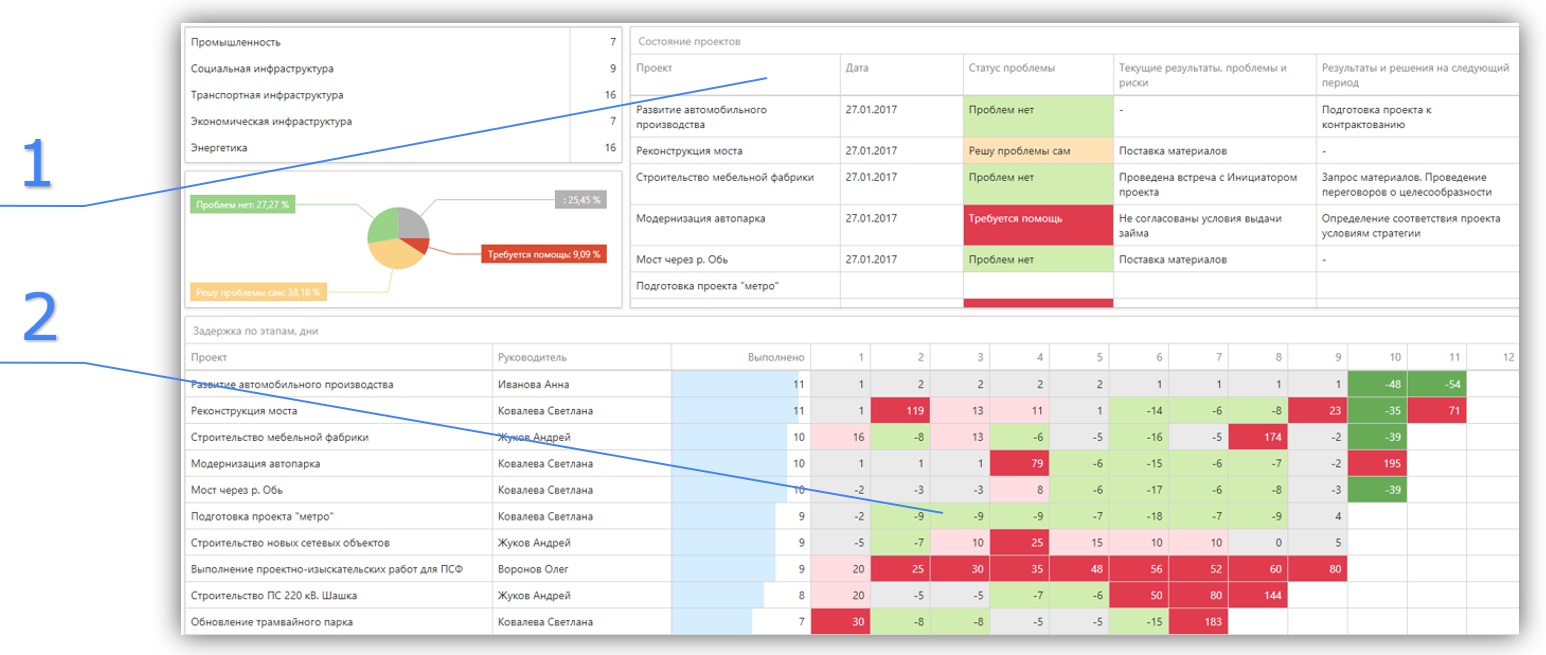This screenshot has height=655, width=1546.
Task: Sort by the Дата column header
Action: [857, 68]
